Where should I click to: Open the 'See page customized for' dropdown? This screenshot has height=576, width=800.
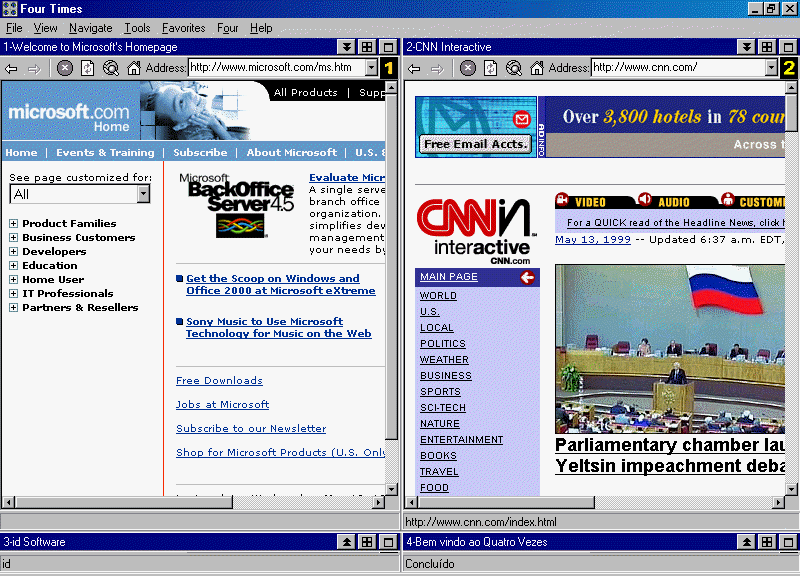click(143, 194)
